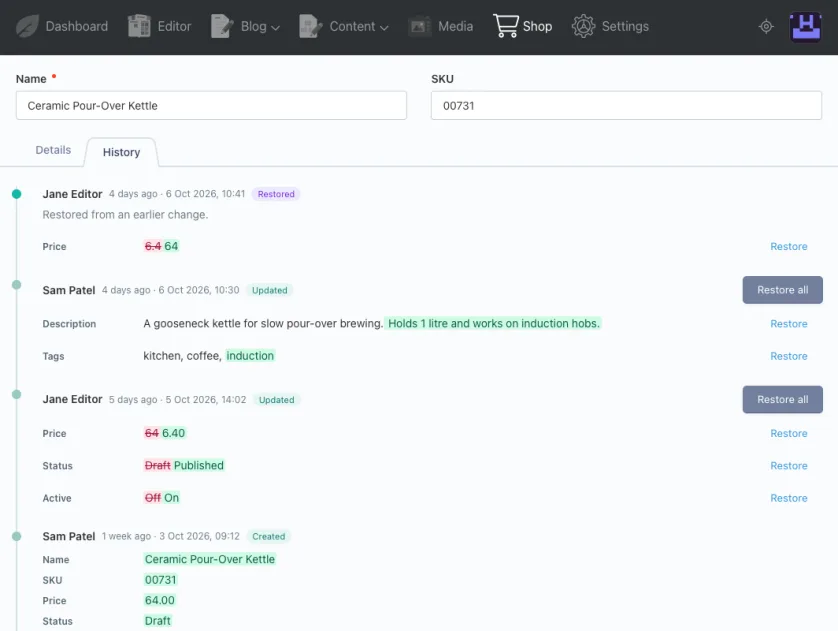Click the Name input field

pyautogui.click(x=211, y=105)
